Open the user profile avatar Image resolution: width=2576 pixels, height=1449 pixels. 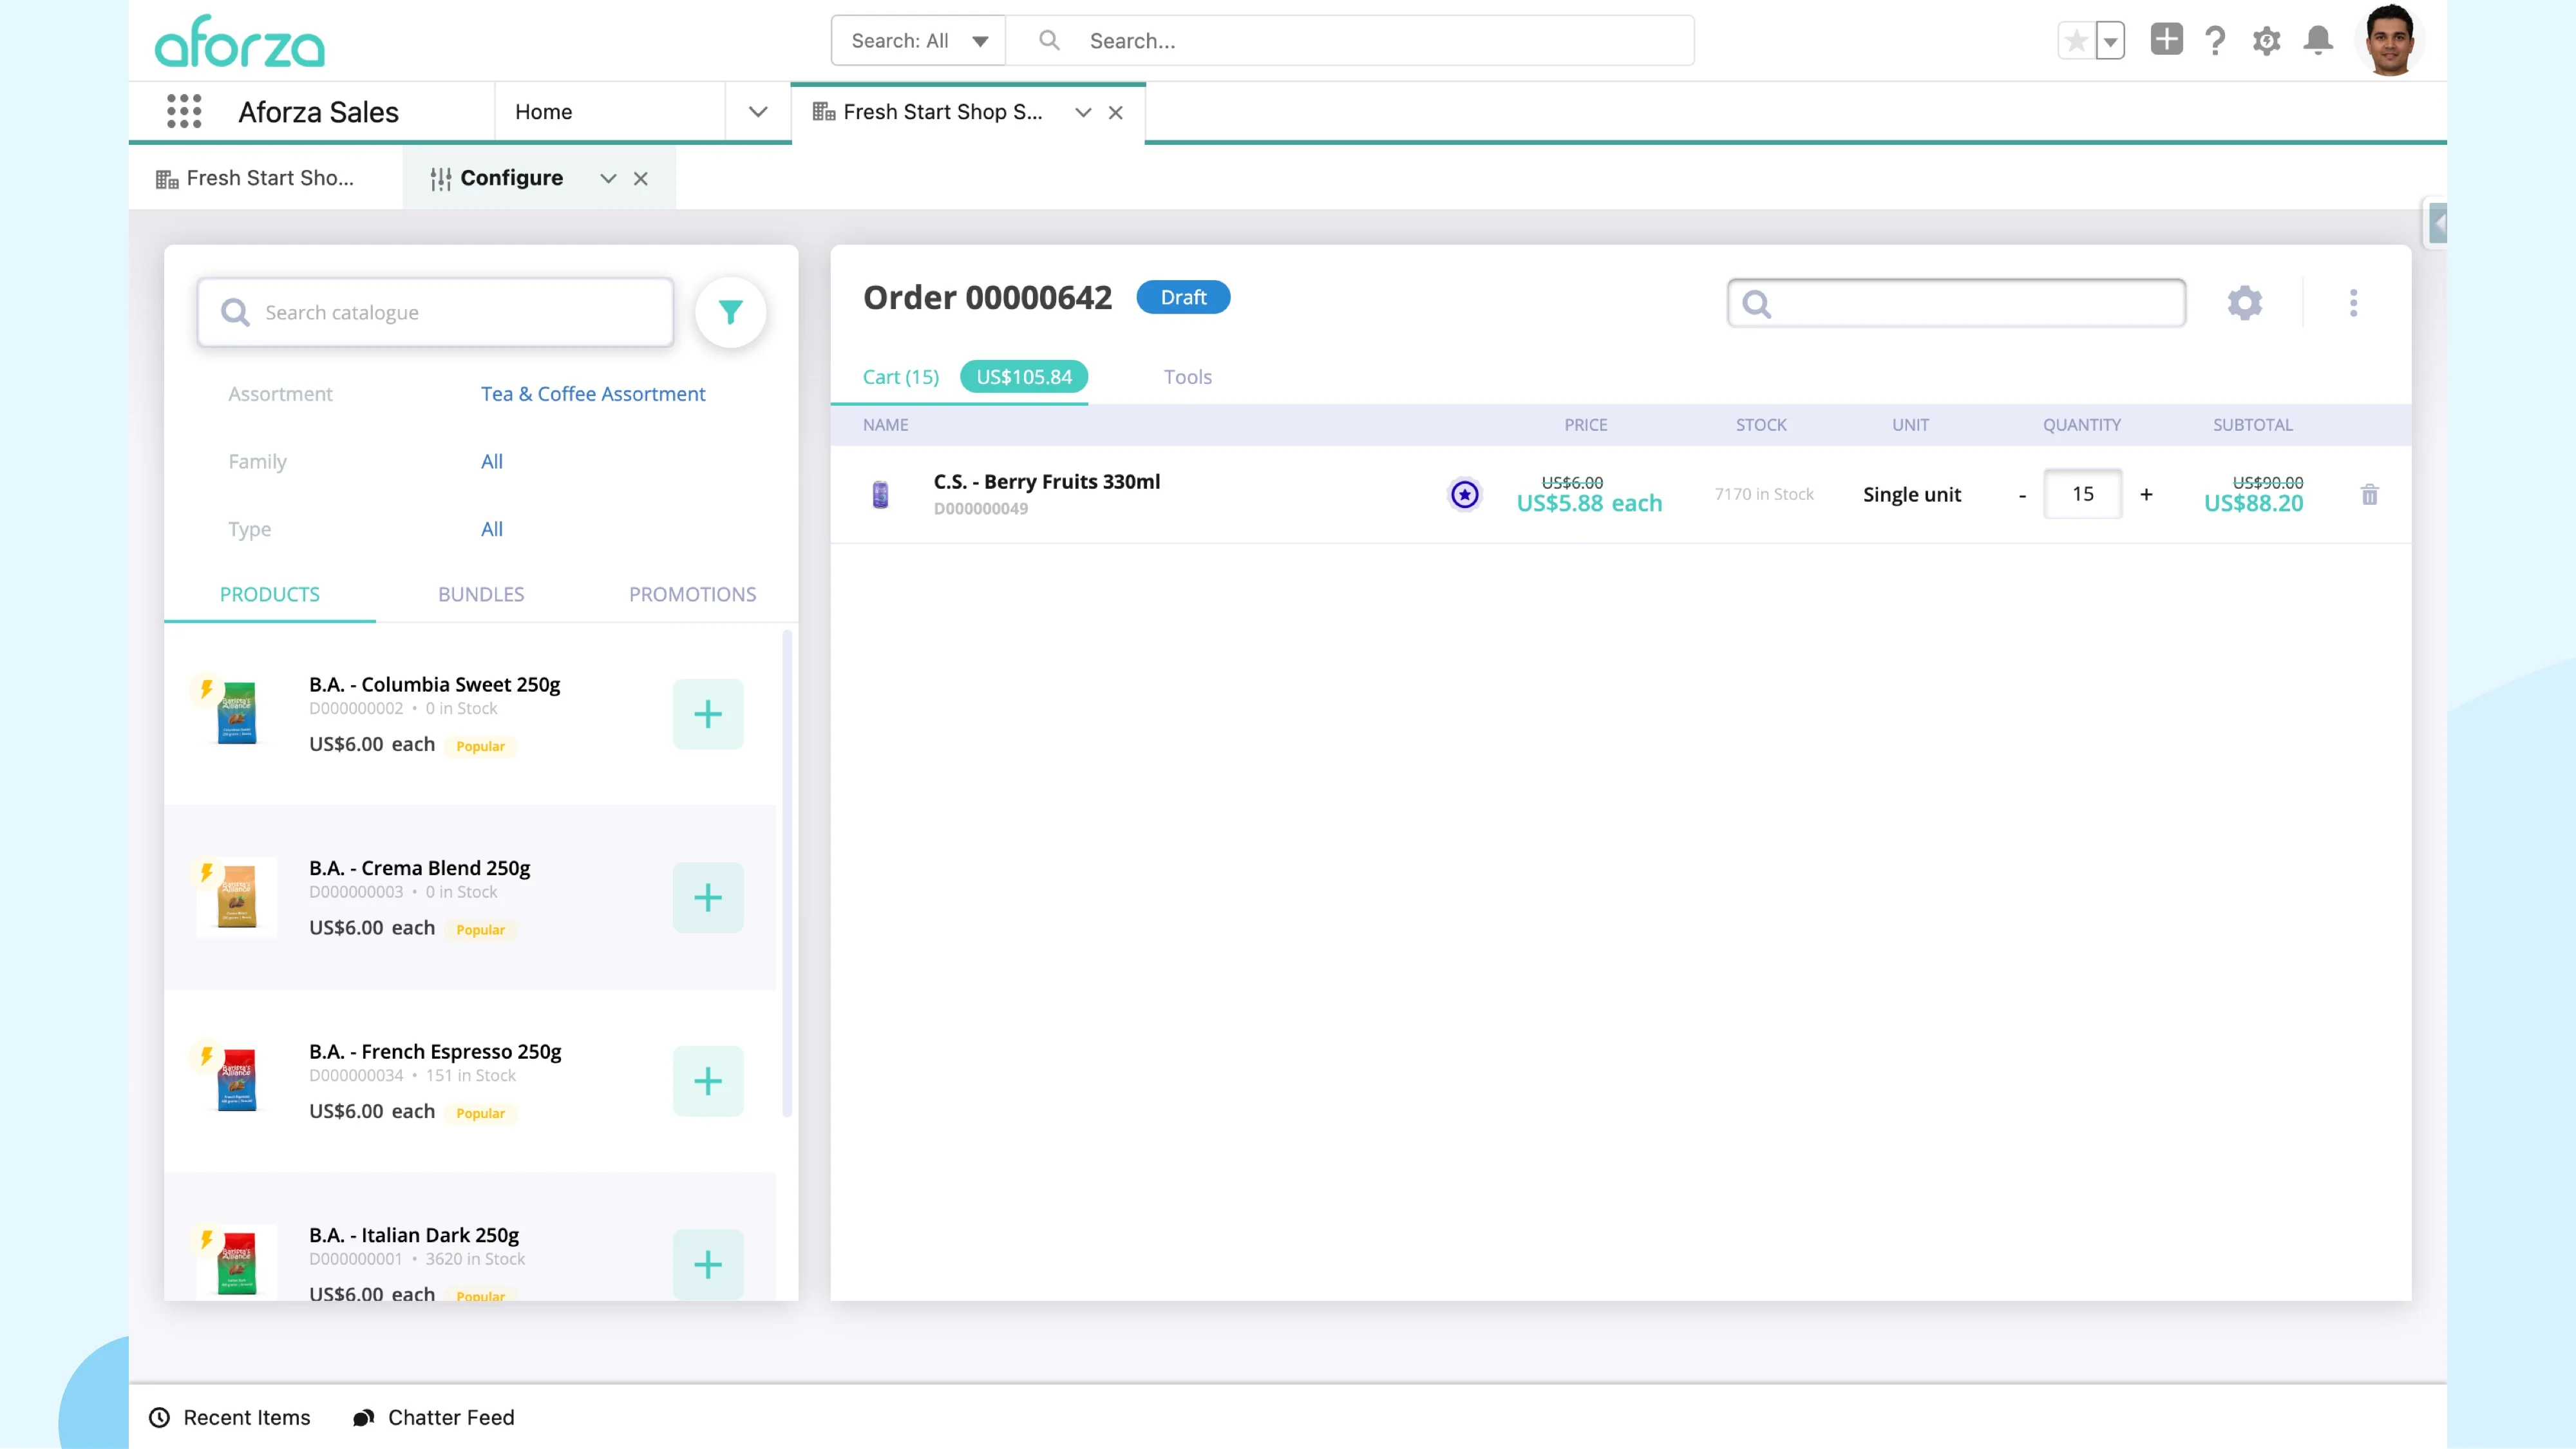(2390, 40)
